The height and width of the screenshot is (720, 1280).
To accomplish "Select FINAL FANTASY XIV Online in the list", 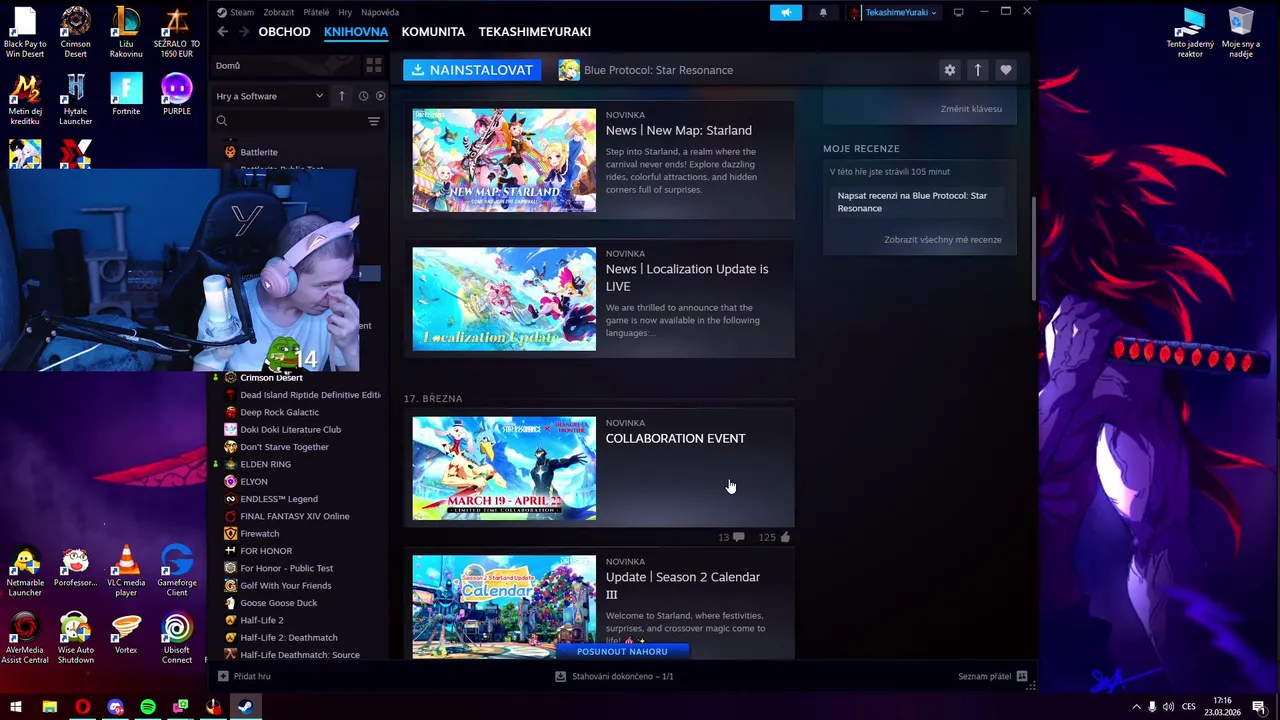I will (x=294, y=516).
